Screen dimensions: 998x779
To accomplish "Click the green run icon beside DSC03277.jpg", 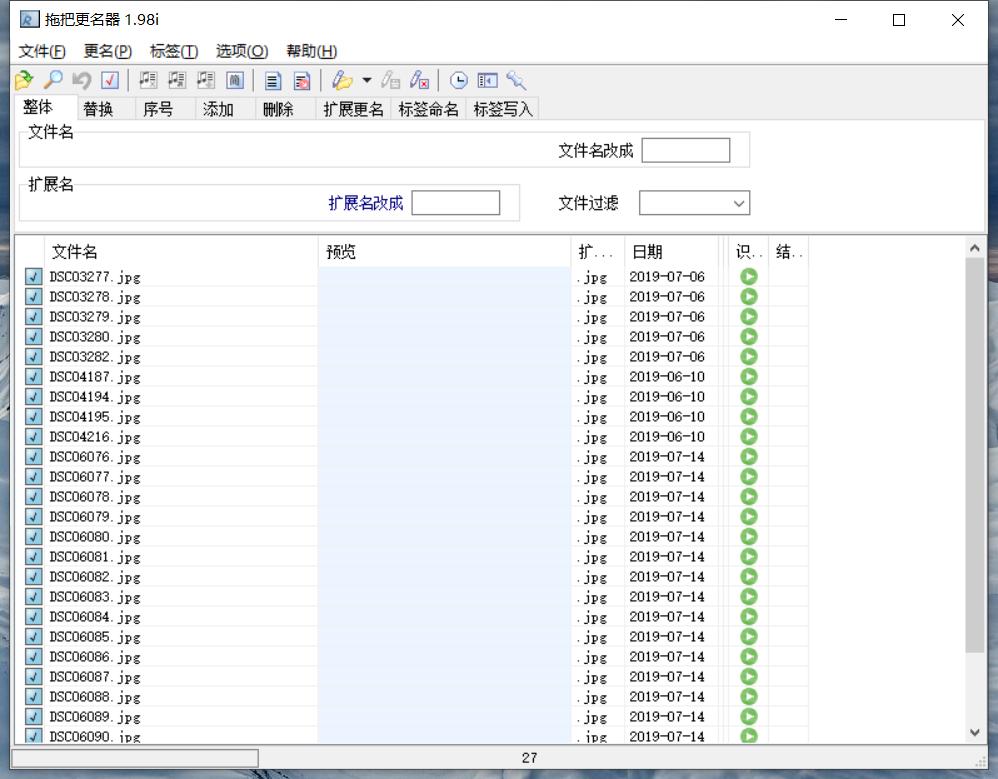I will tap(748, 277).
